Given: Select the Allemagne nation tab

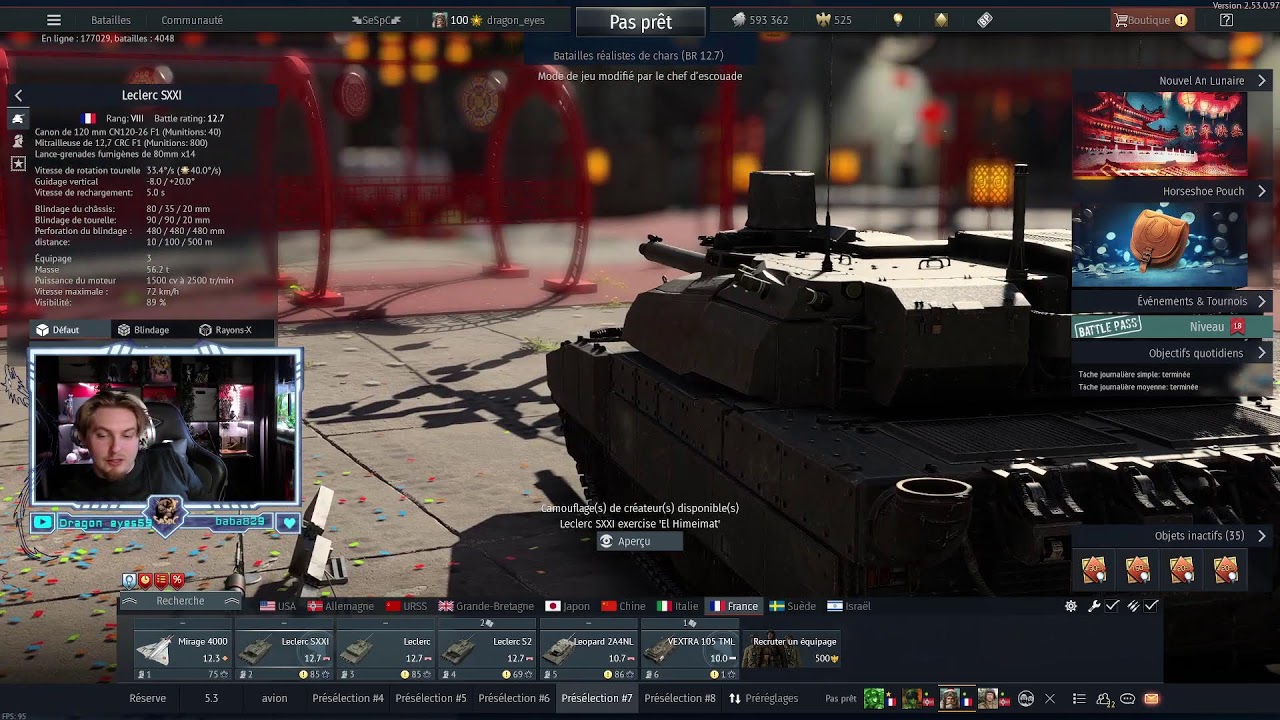Looking at the screenshot, I should tap(341, 606).
